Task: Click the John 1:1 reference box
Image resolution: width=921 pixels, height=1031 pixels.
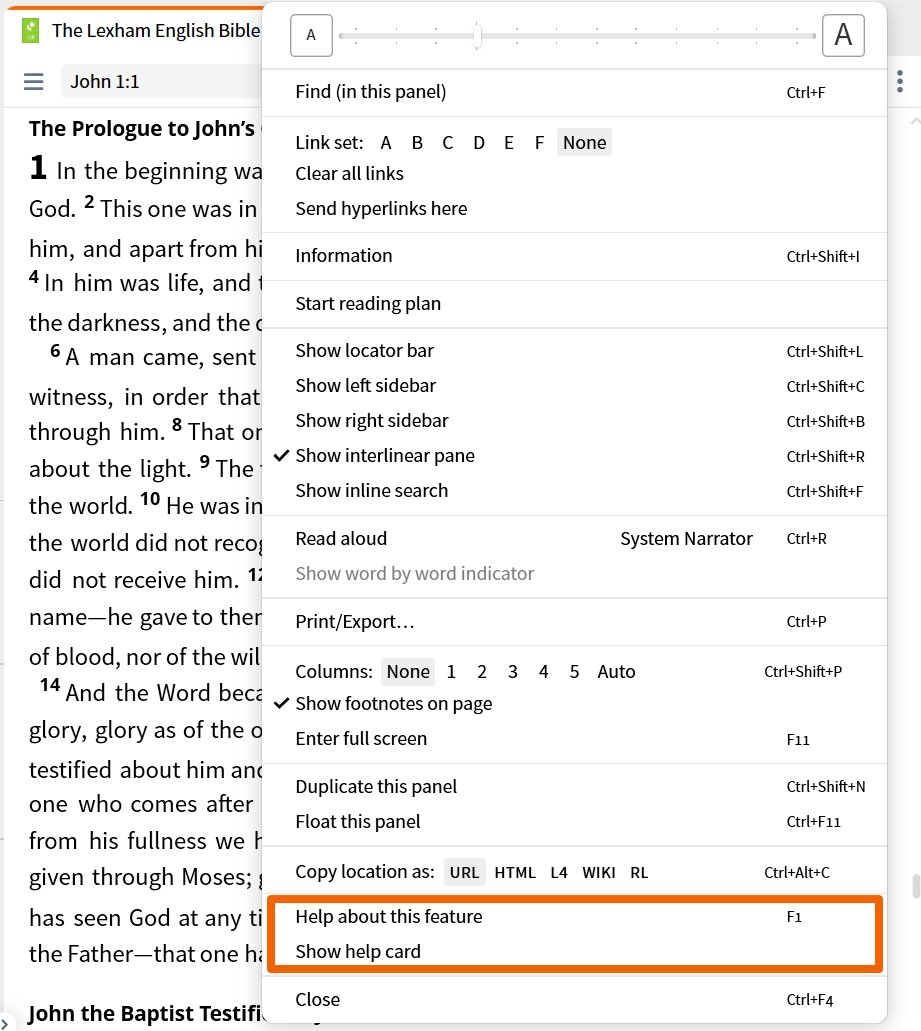Action: [161, 82]
